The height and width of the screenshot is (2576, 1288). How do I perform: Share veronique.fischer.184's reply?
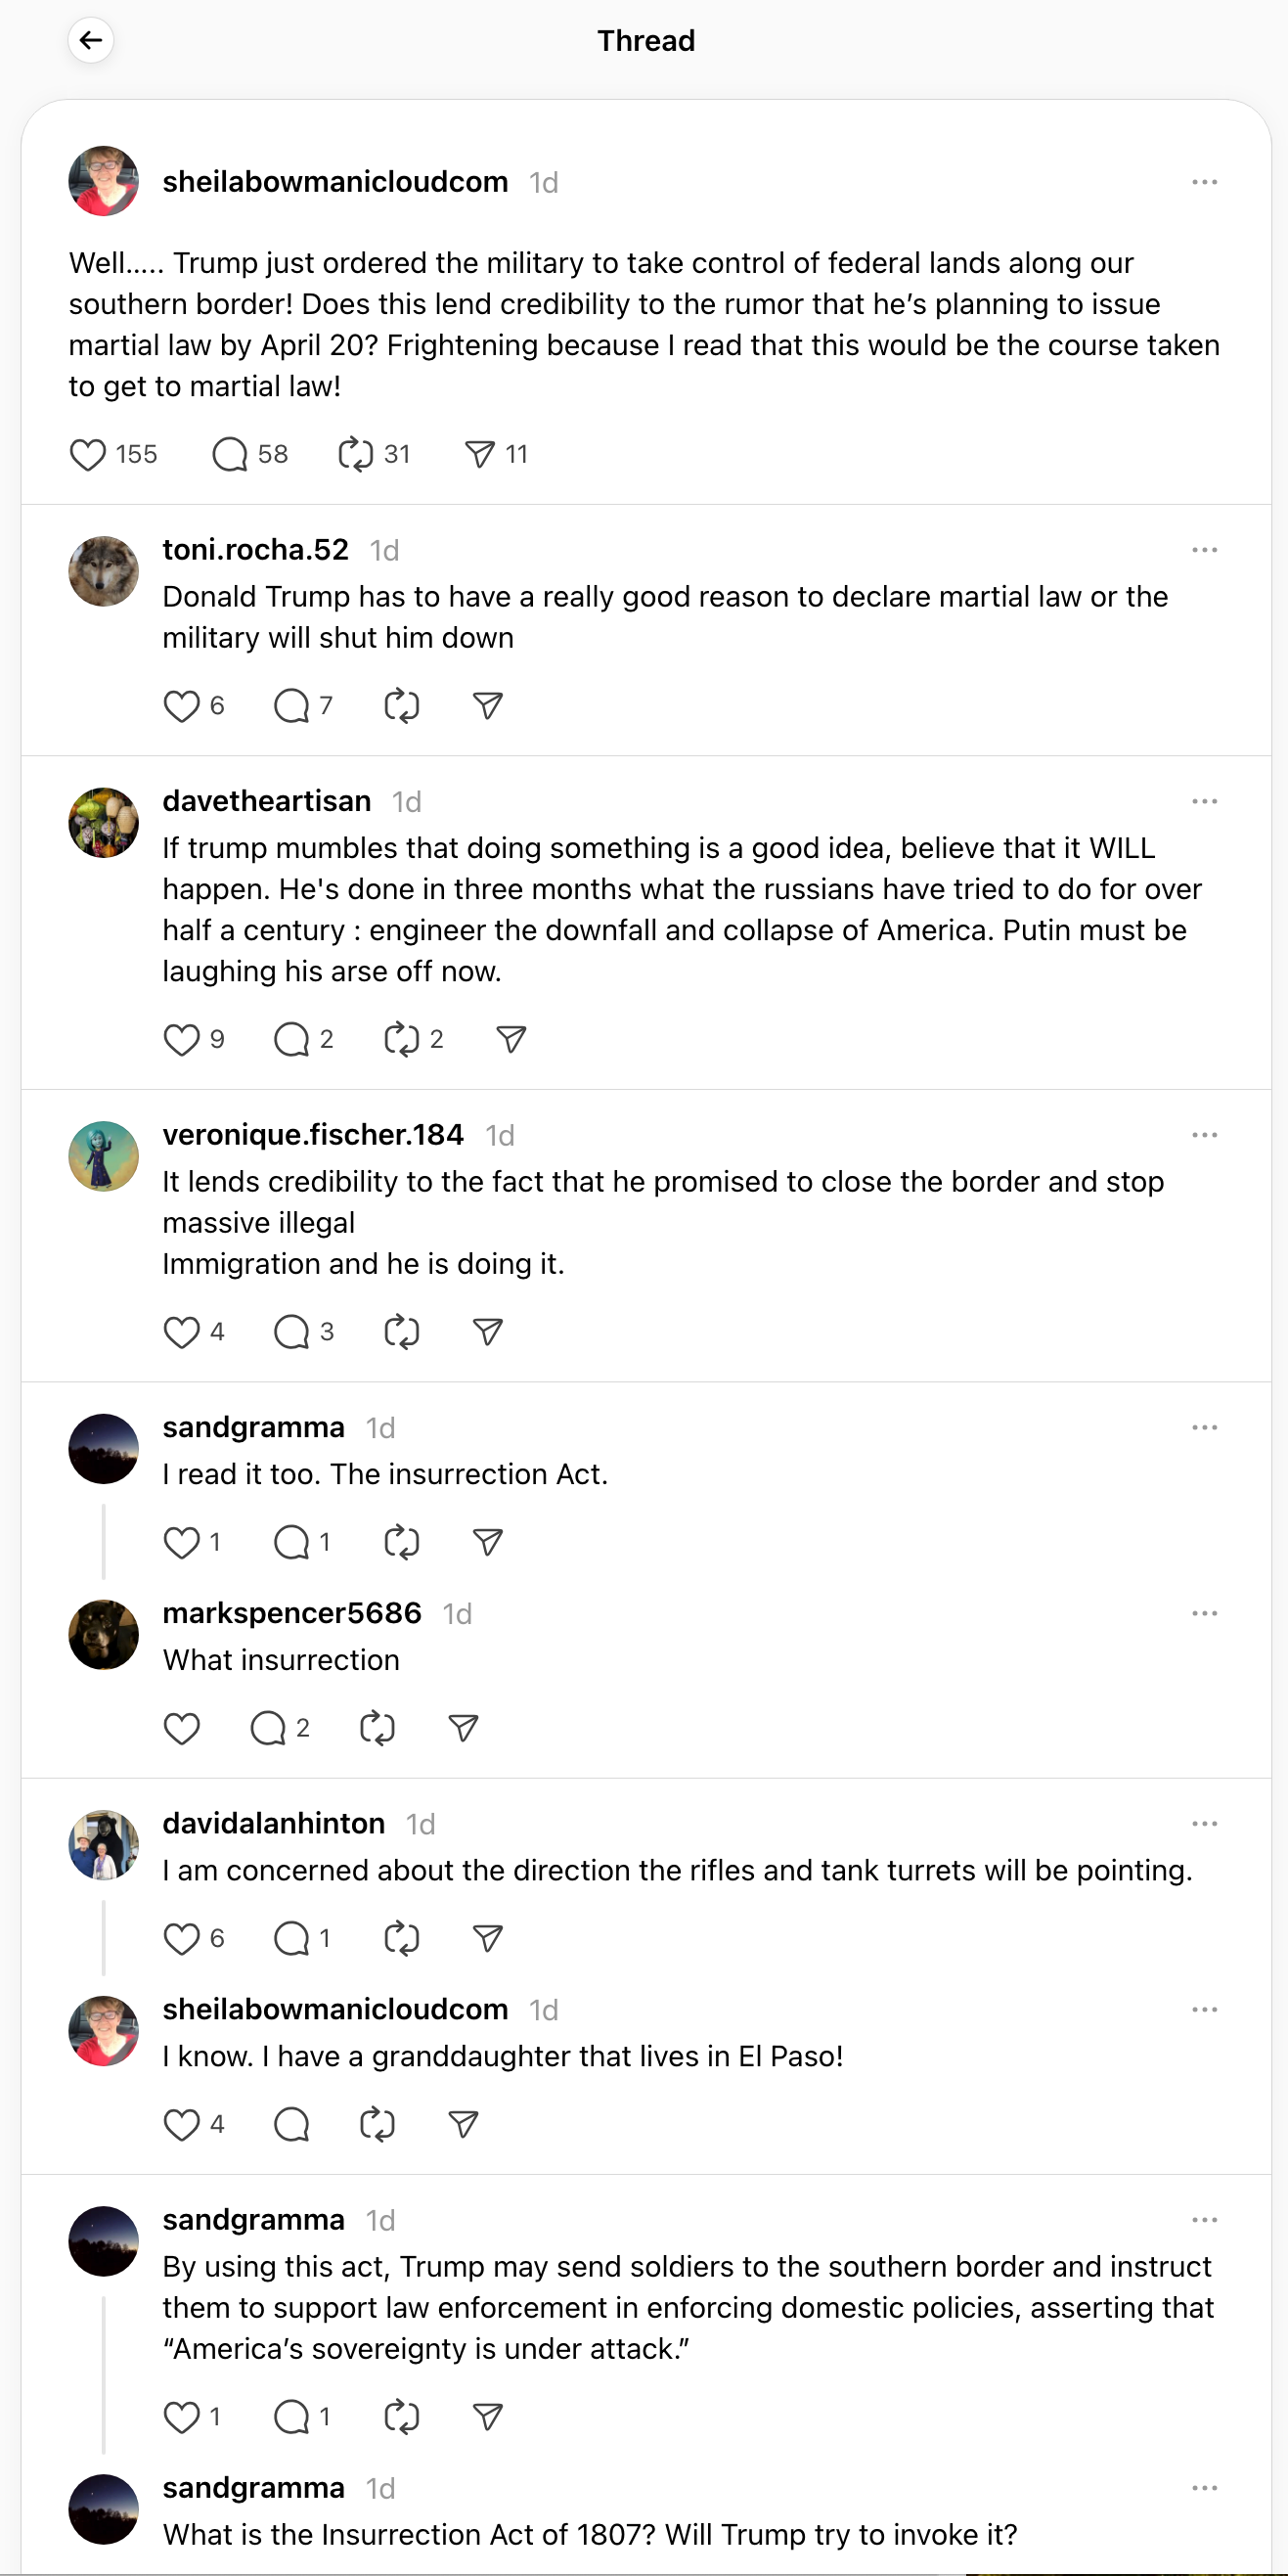click(487, 1333)
